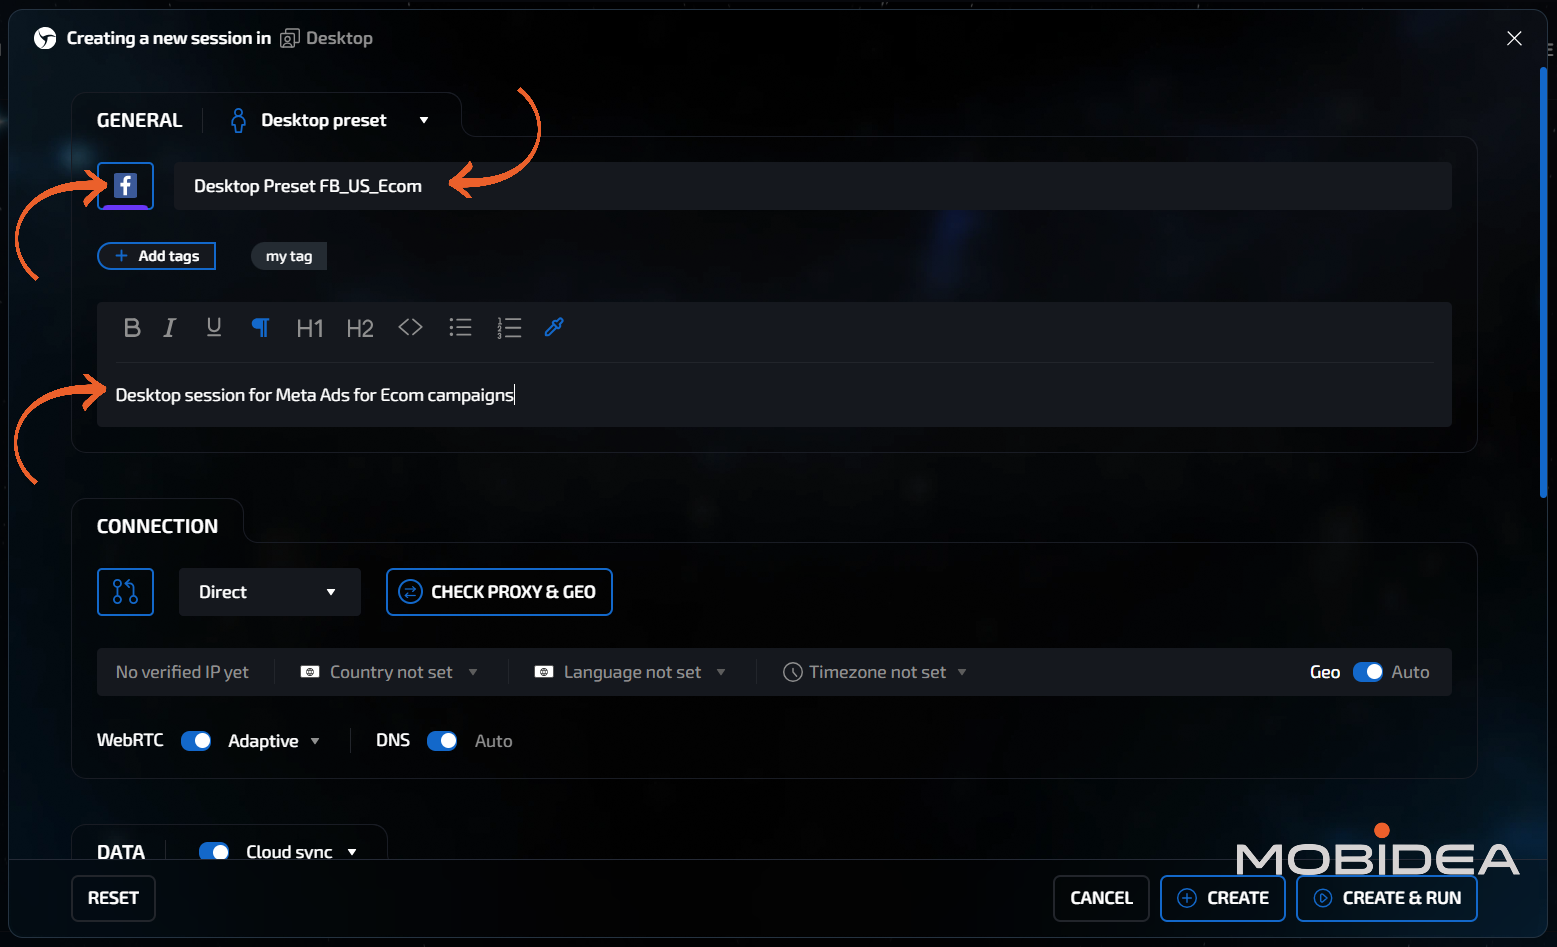Toggle bold text formatting

pyautogui.click(x=131, y=328)
